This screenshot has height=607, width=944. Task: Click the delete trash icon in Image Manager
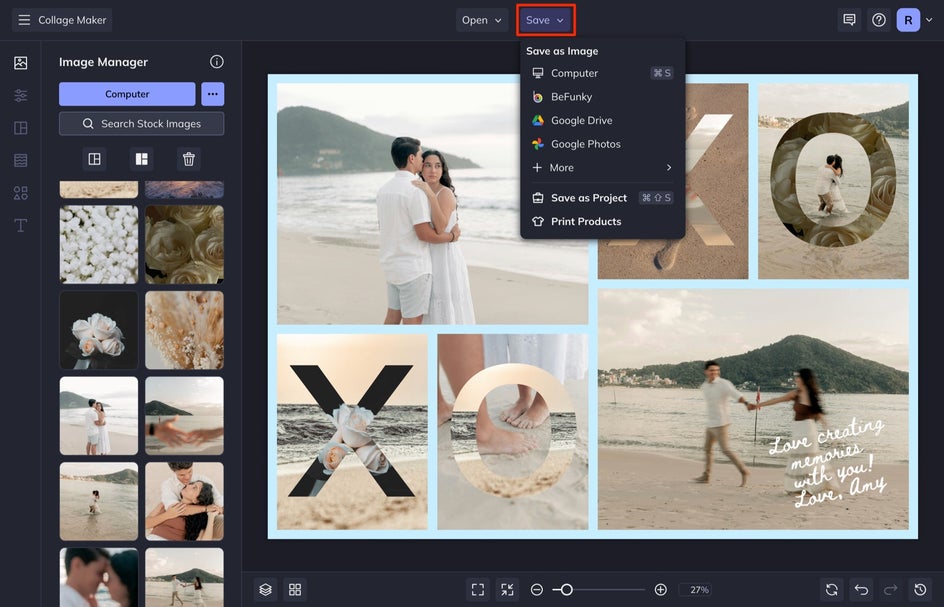[188, 159]
